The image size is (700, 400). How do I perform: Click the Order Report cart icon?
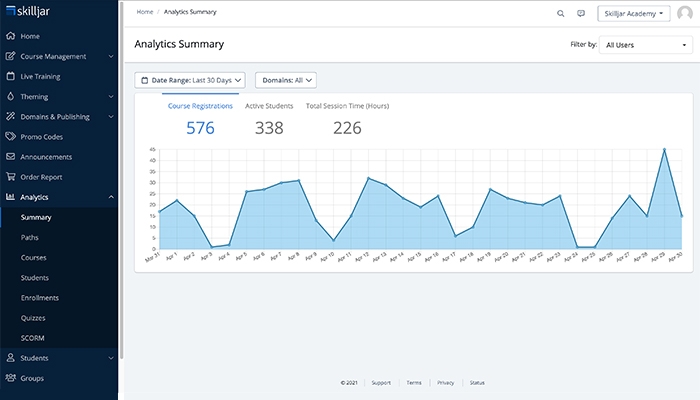tap(11, 177)
